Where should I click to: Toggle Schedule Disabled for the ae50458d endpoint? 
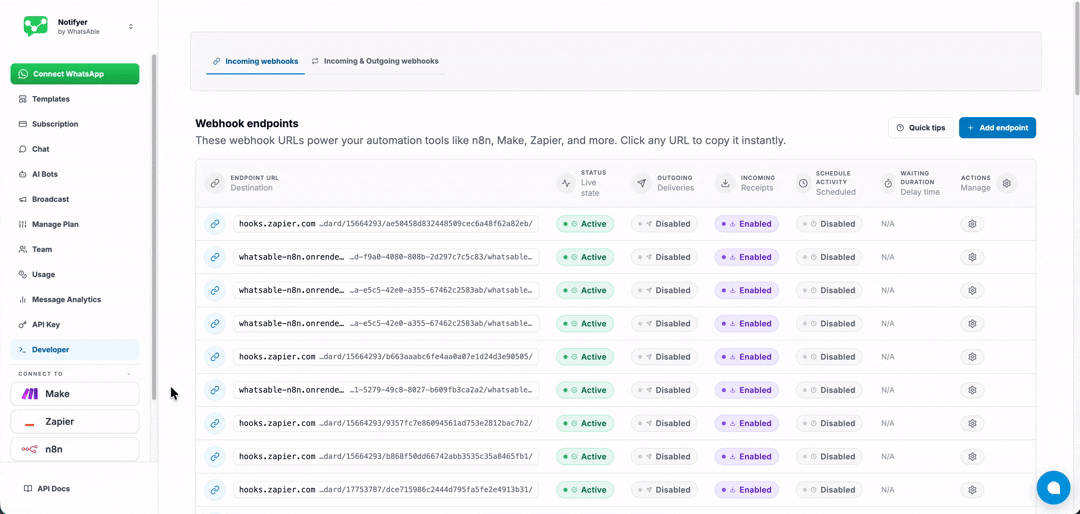[x=829, y=224]
